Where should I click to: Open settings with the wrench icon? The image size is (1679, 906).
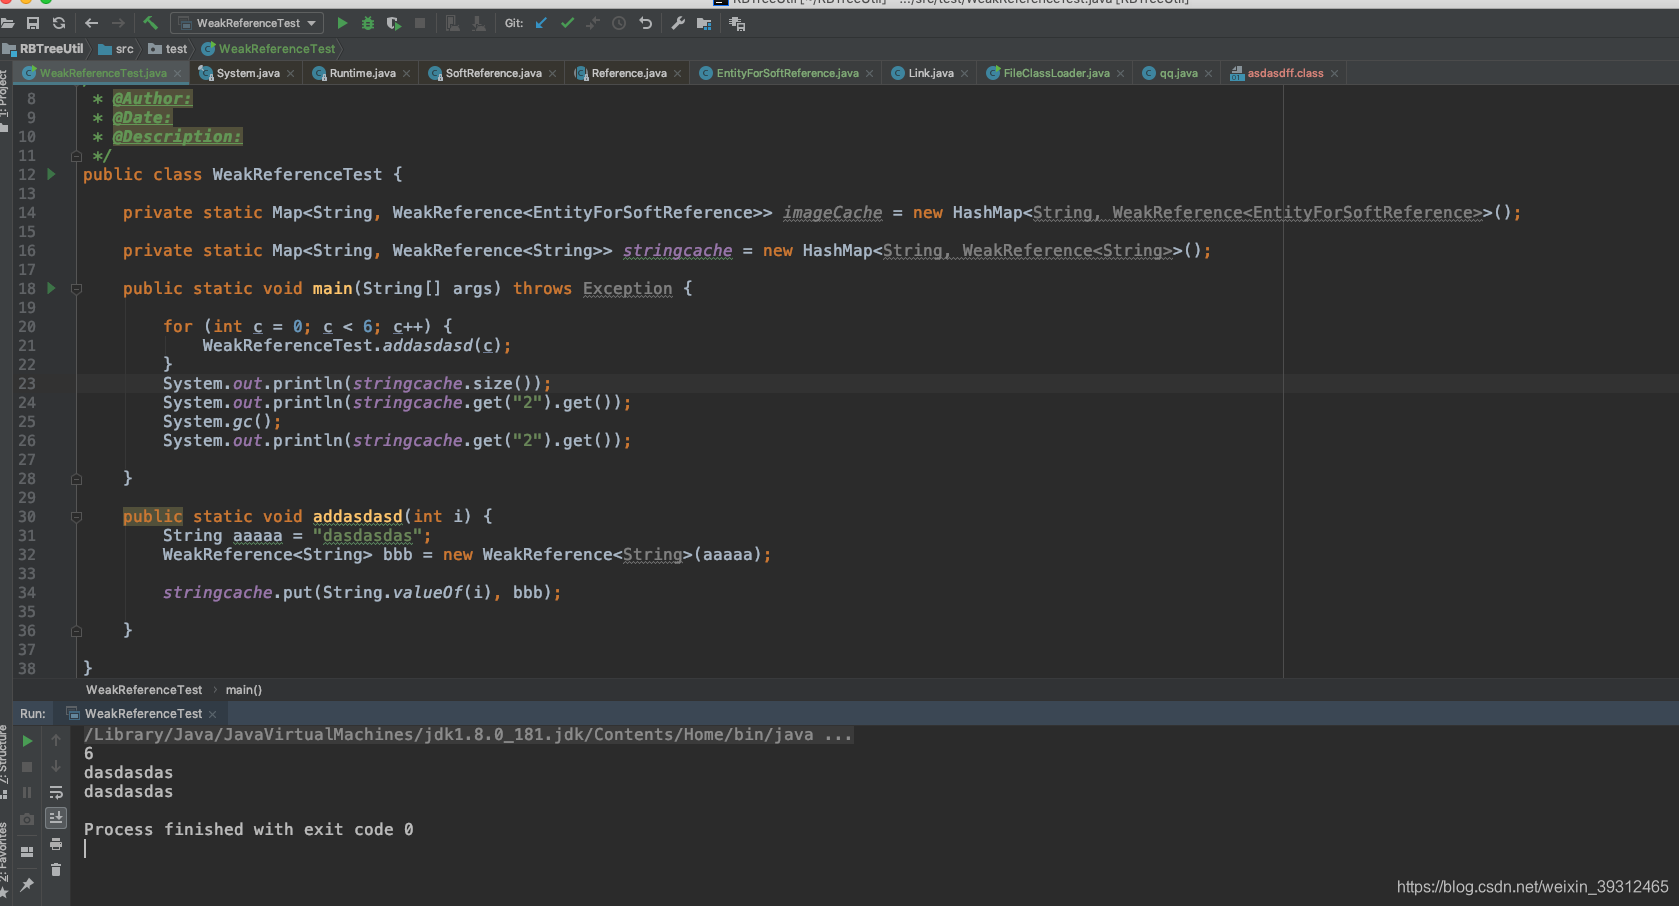pyautogui.click(x=678, y=23)
